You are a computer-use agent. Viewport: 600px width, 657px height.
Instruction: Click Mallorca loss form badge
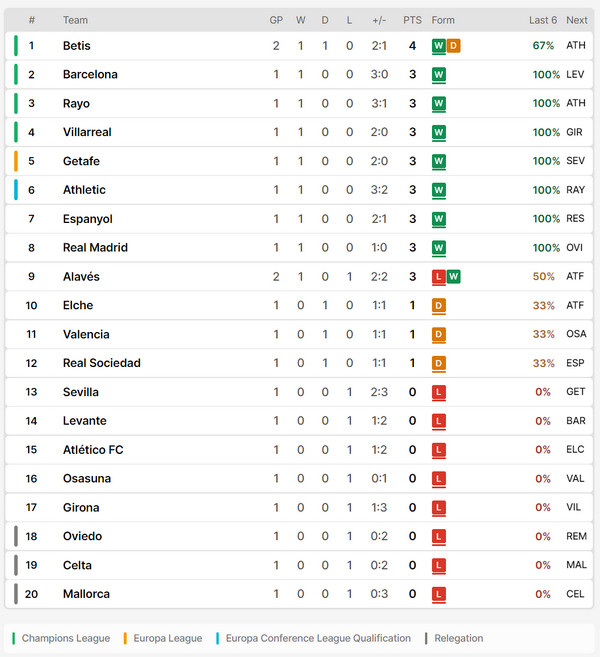pos(439,594)
